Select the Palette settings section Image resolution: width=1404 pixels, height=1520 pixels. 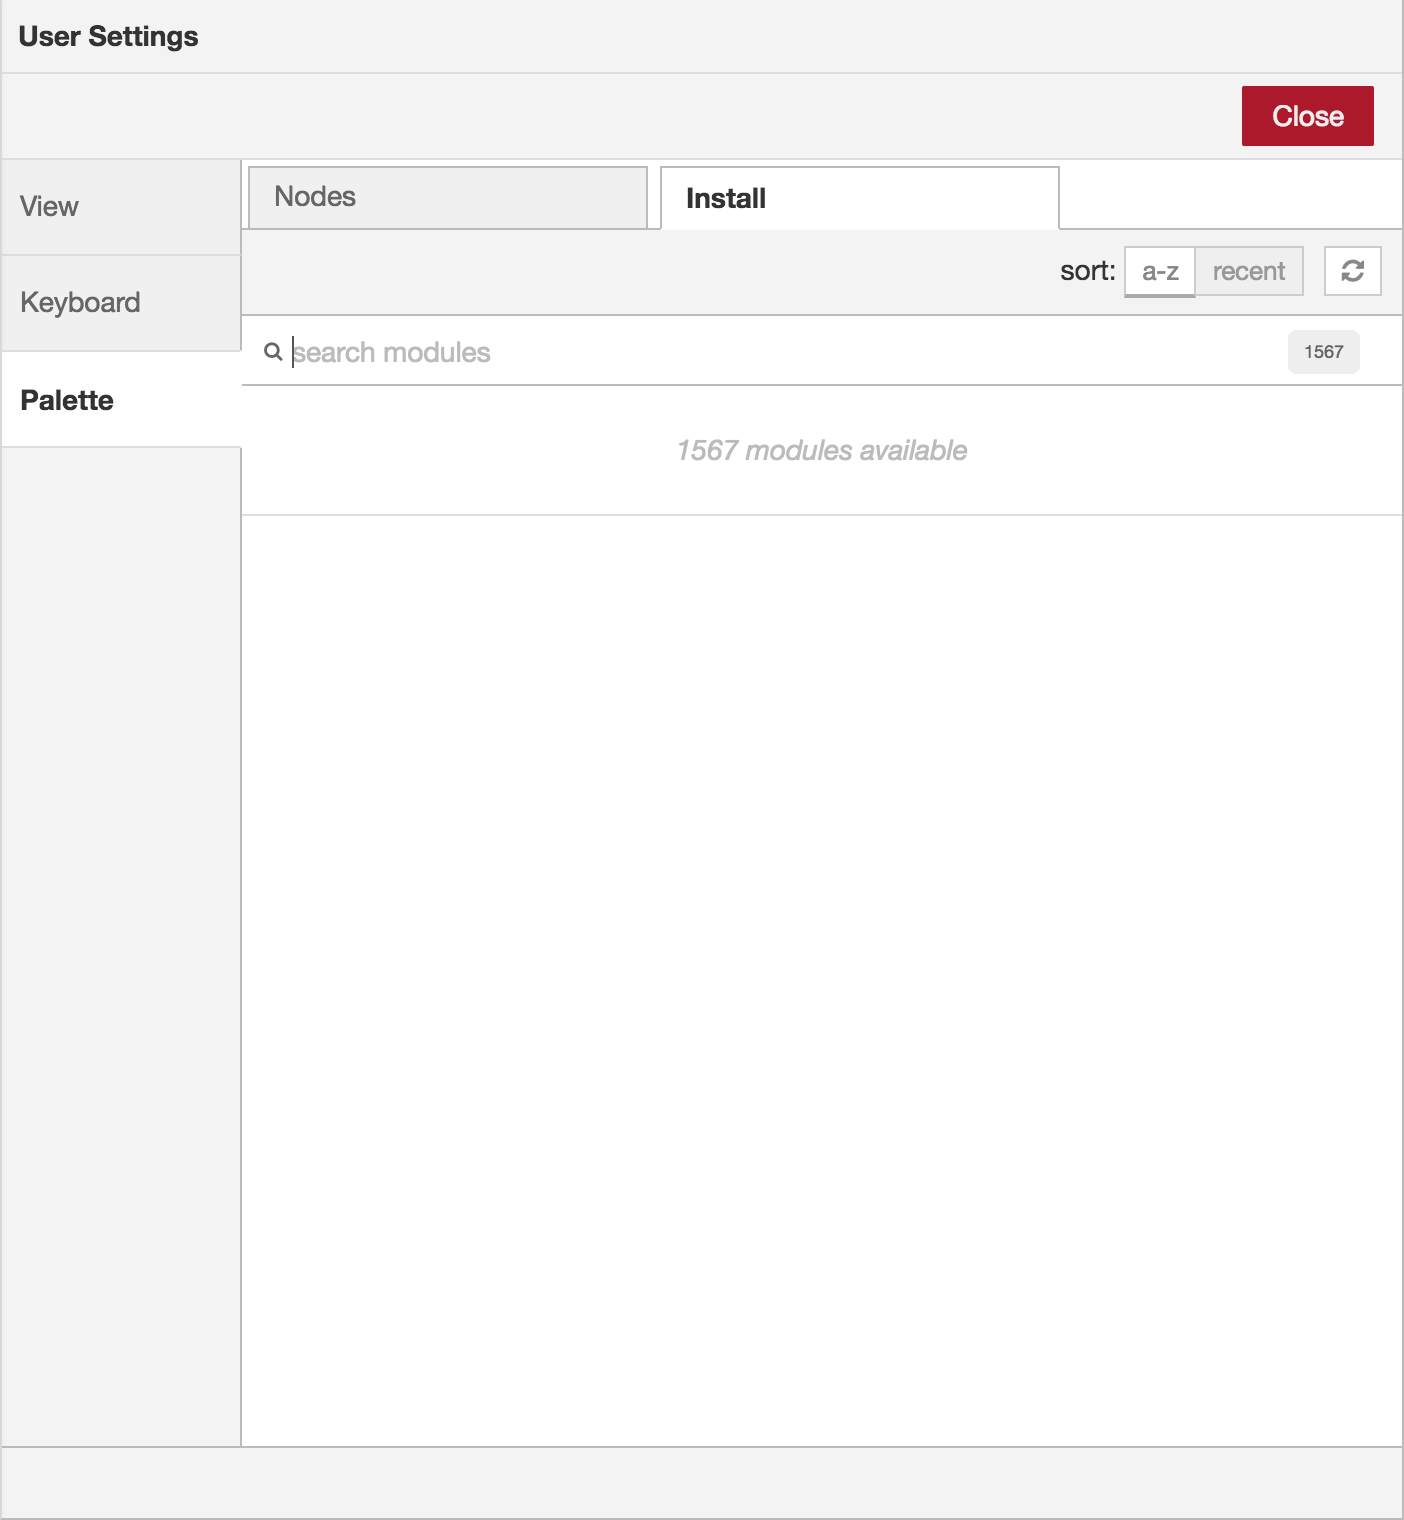pos(66,400)
